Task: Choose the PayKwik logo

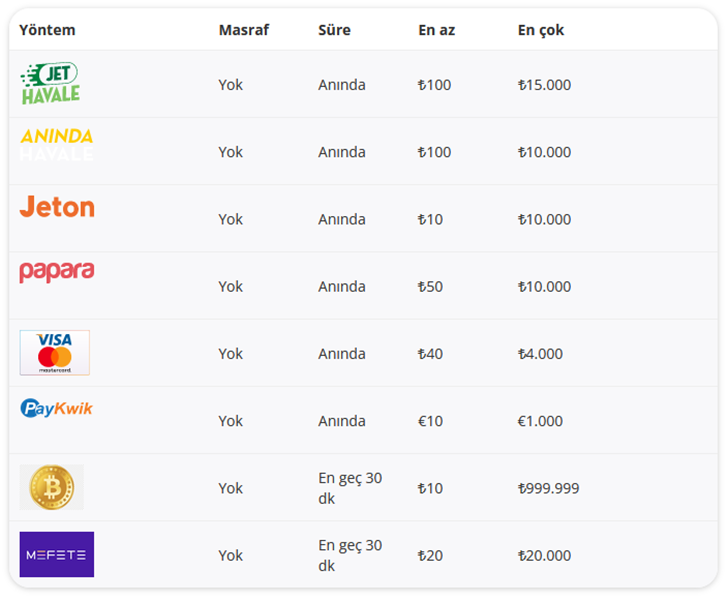Action: 57,408
